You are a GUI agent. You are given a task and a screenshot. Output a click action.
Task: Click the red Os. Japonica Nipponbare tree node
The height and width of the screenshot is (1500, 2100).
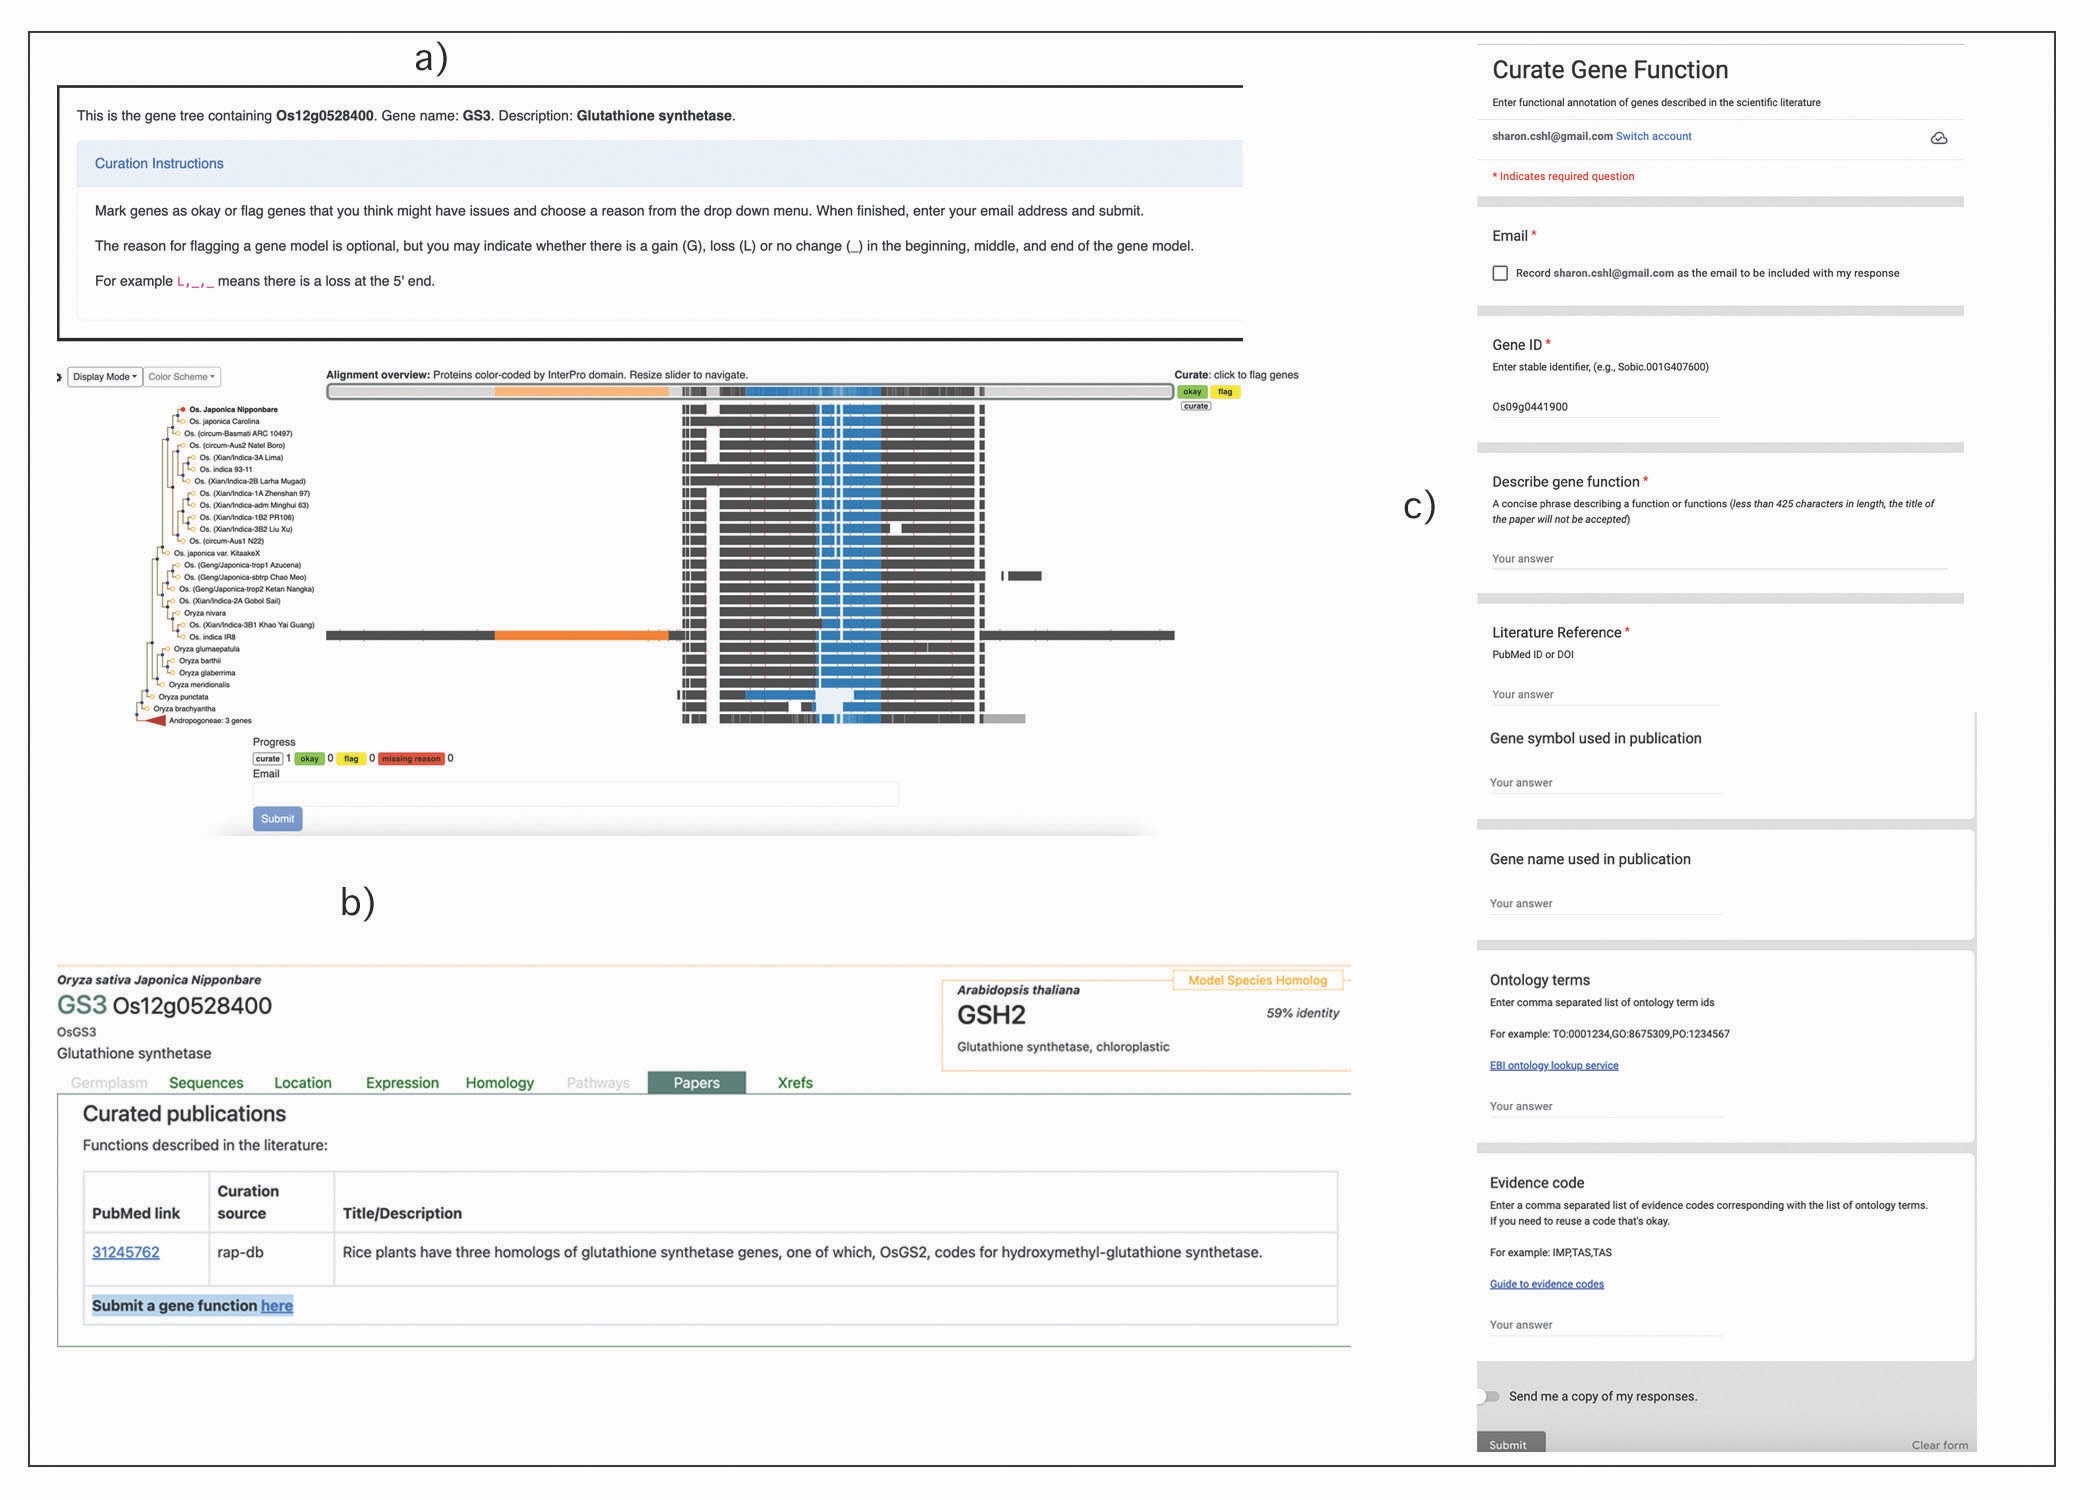coord(182,409)
